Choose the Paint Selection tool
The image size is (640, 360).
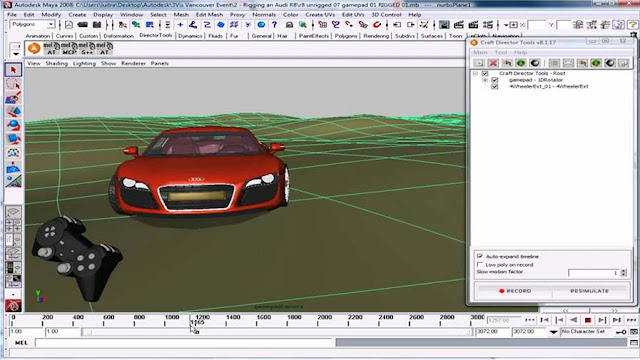point(13,98)
